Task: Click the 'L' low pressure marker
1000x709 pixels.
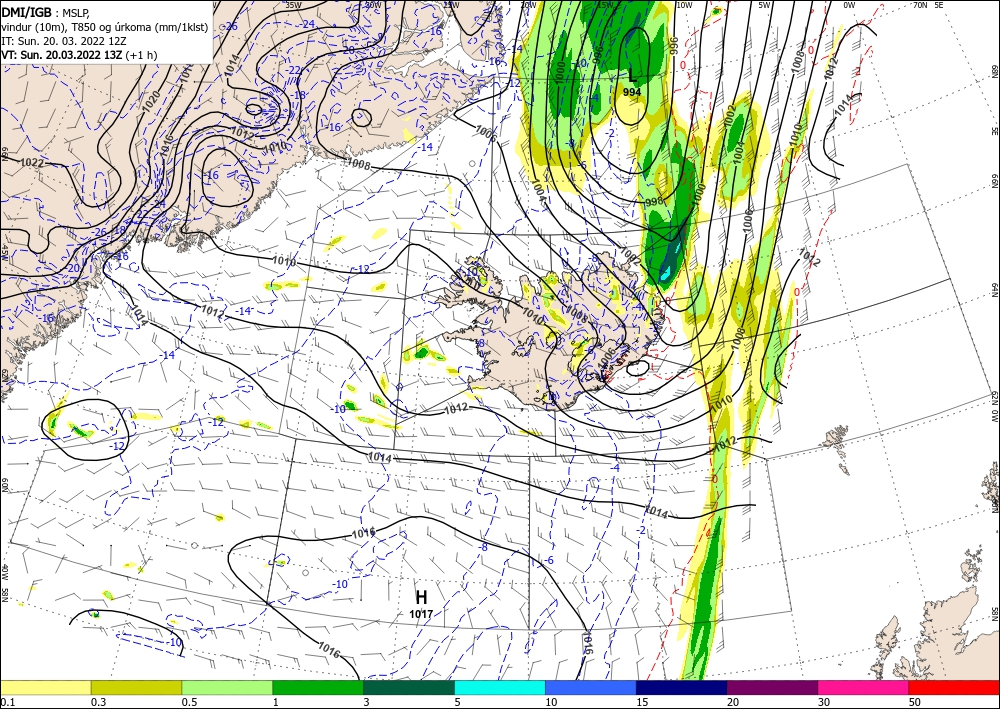Action: coord(632,76)
